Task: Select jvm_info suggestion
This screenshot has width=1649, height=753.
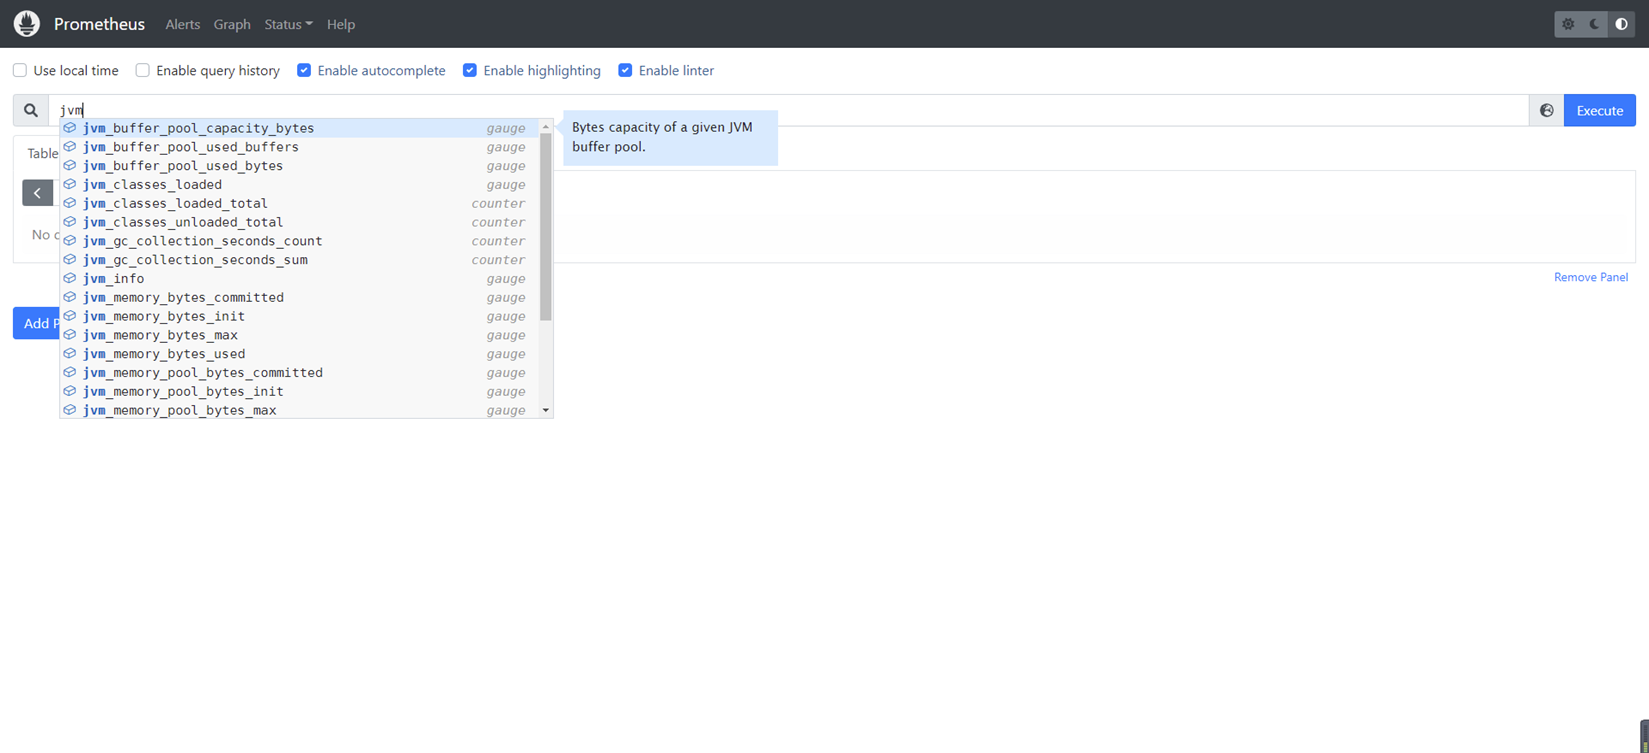Action: click(x=300, y=279)
